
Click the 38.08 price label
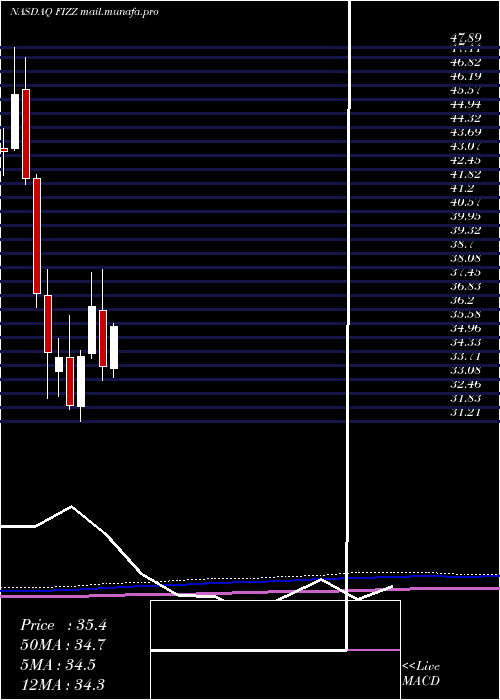coord(465,258)
